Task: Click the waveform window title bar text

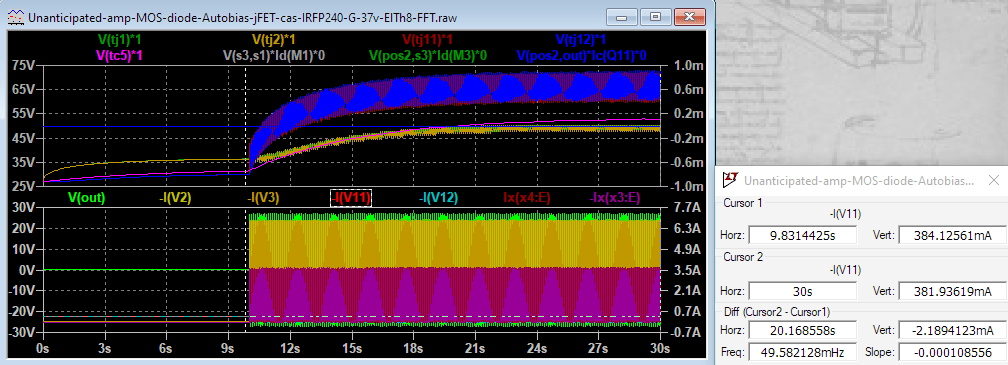Action: pos(243,18)
